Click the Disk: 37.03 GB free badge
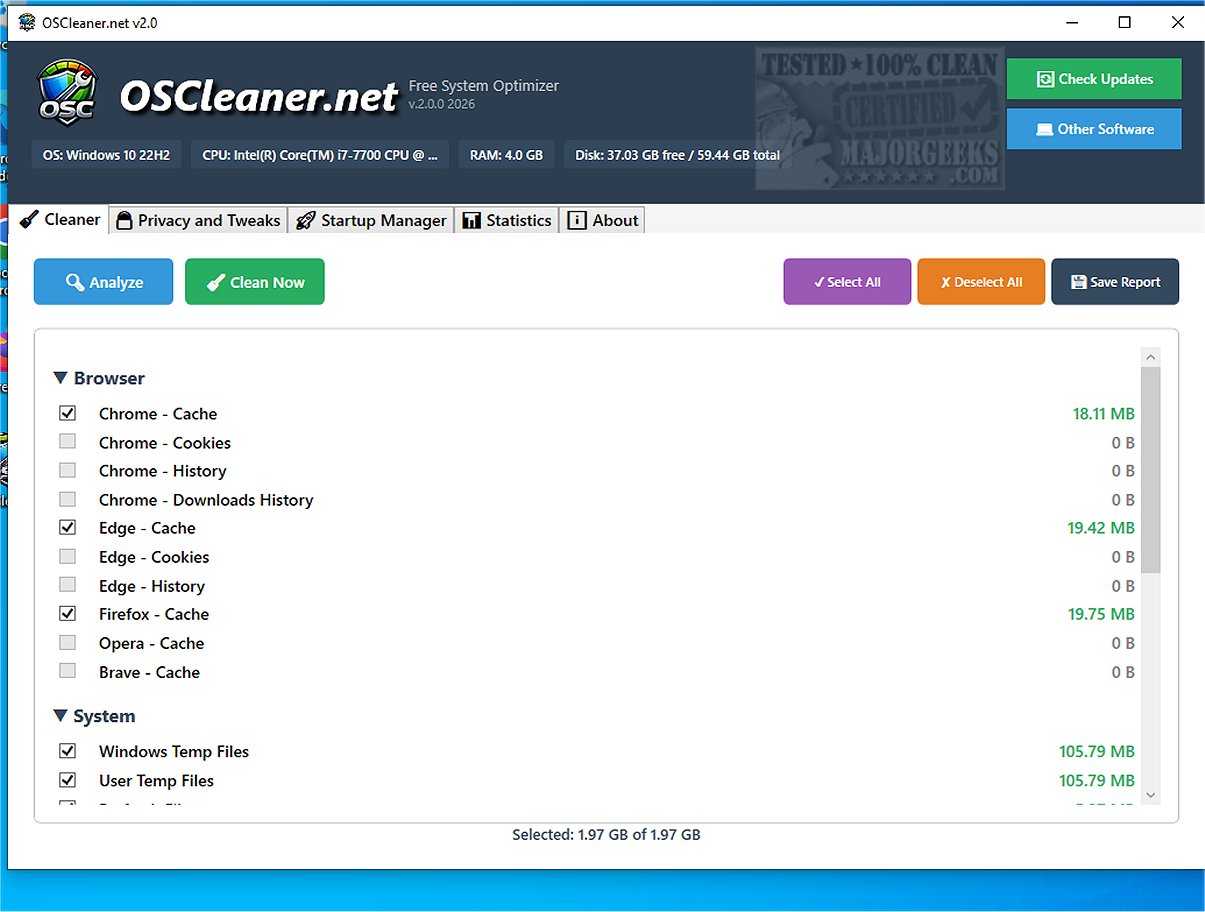The width and height of the screenshot is (1205, 912). pos(677,155)
